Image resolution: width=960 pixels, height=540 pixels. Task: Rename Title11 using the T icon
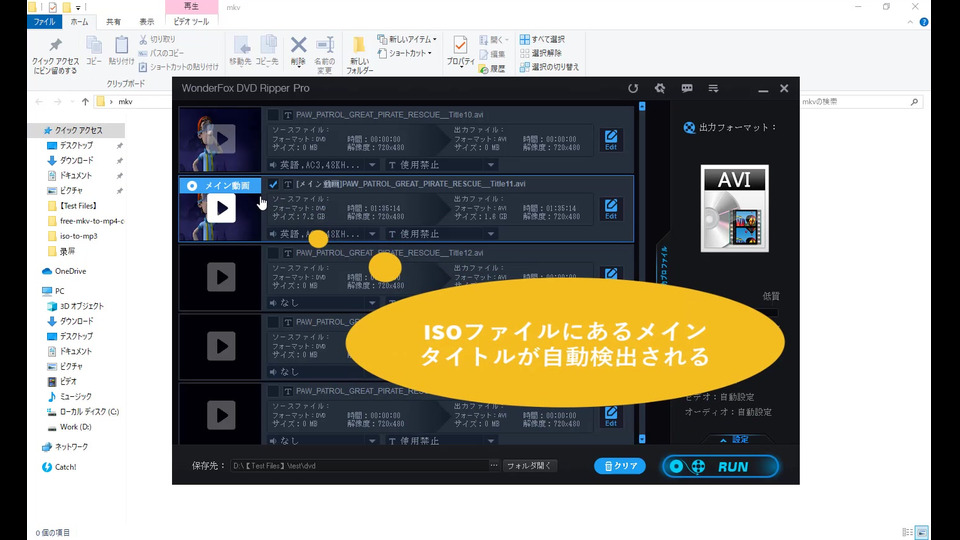coord(287,184)
